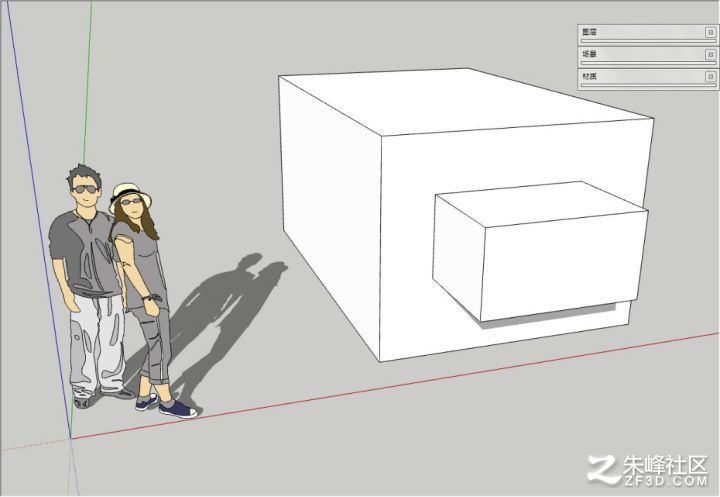Screen dimensions: 720x497
Task: Select the man figure with sunglasses
Action: click(85, 285)
